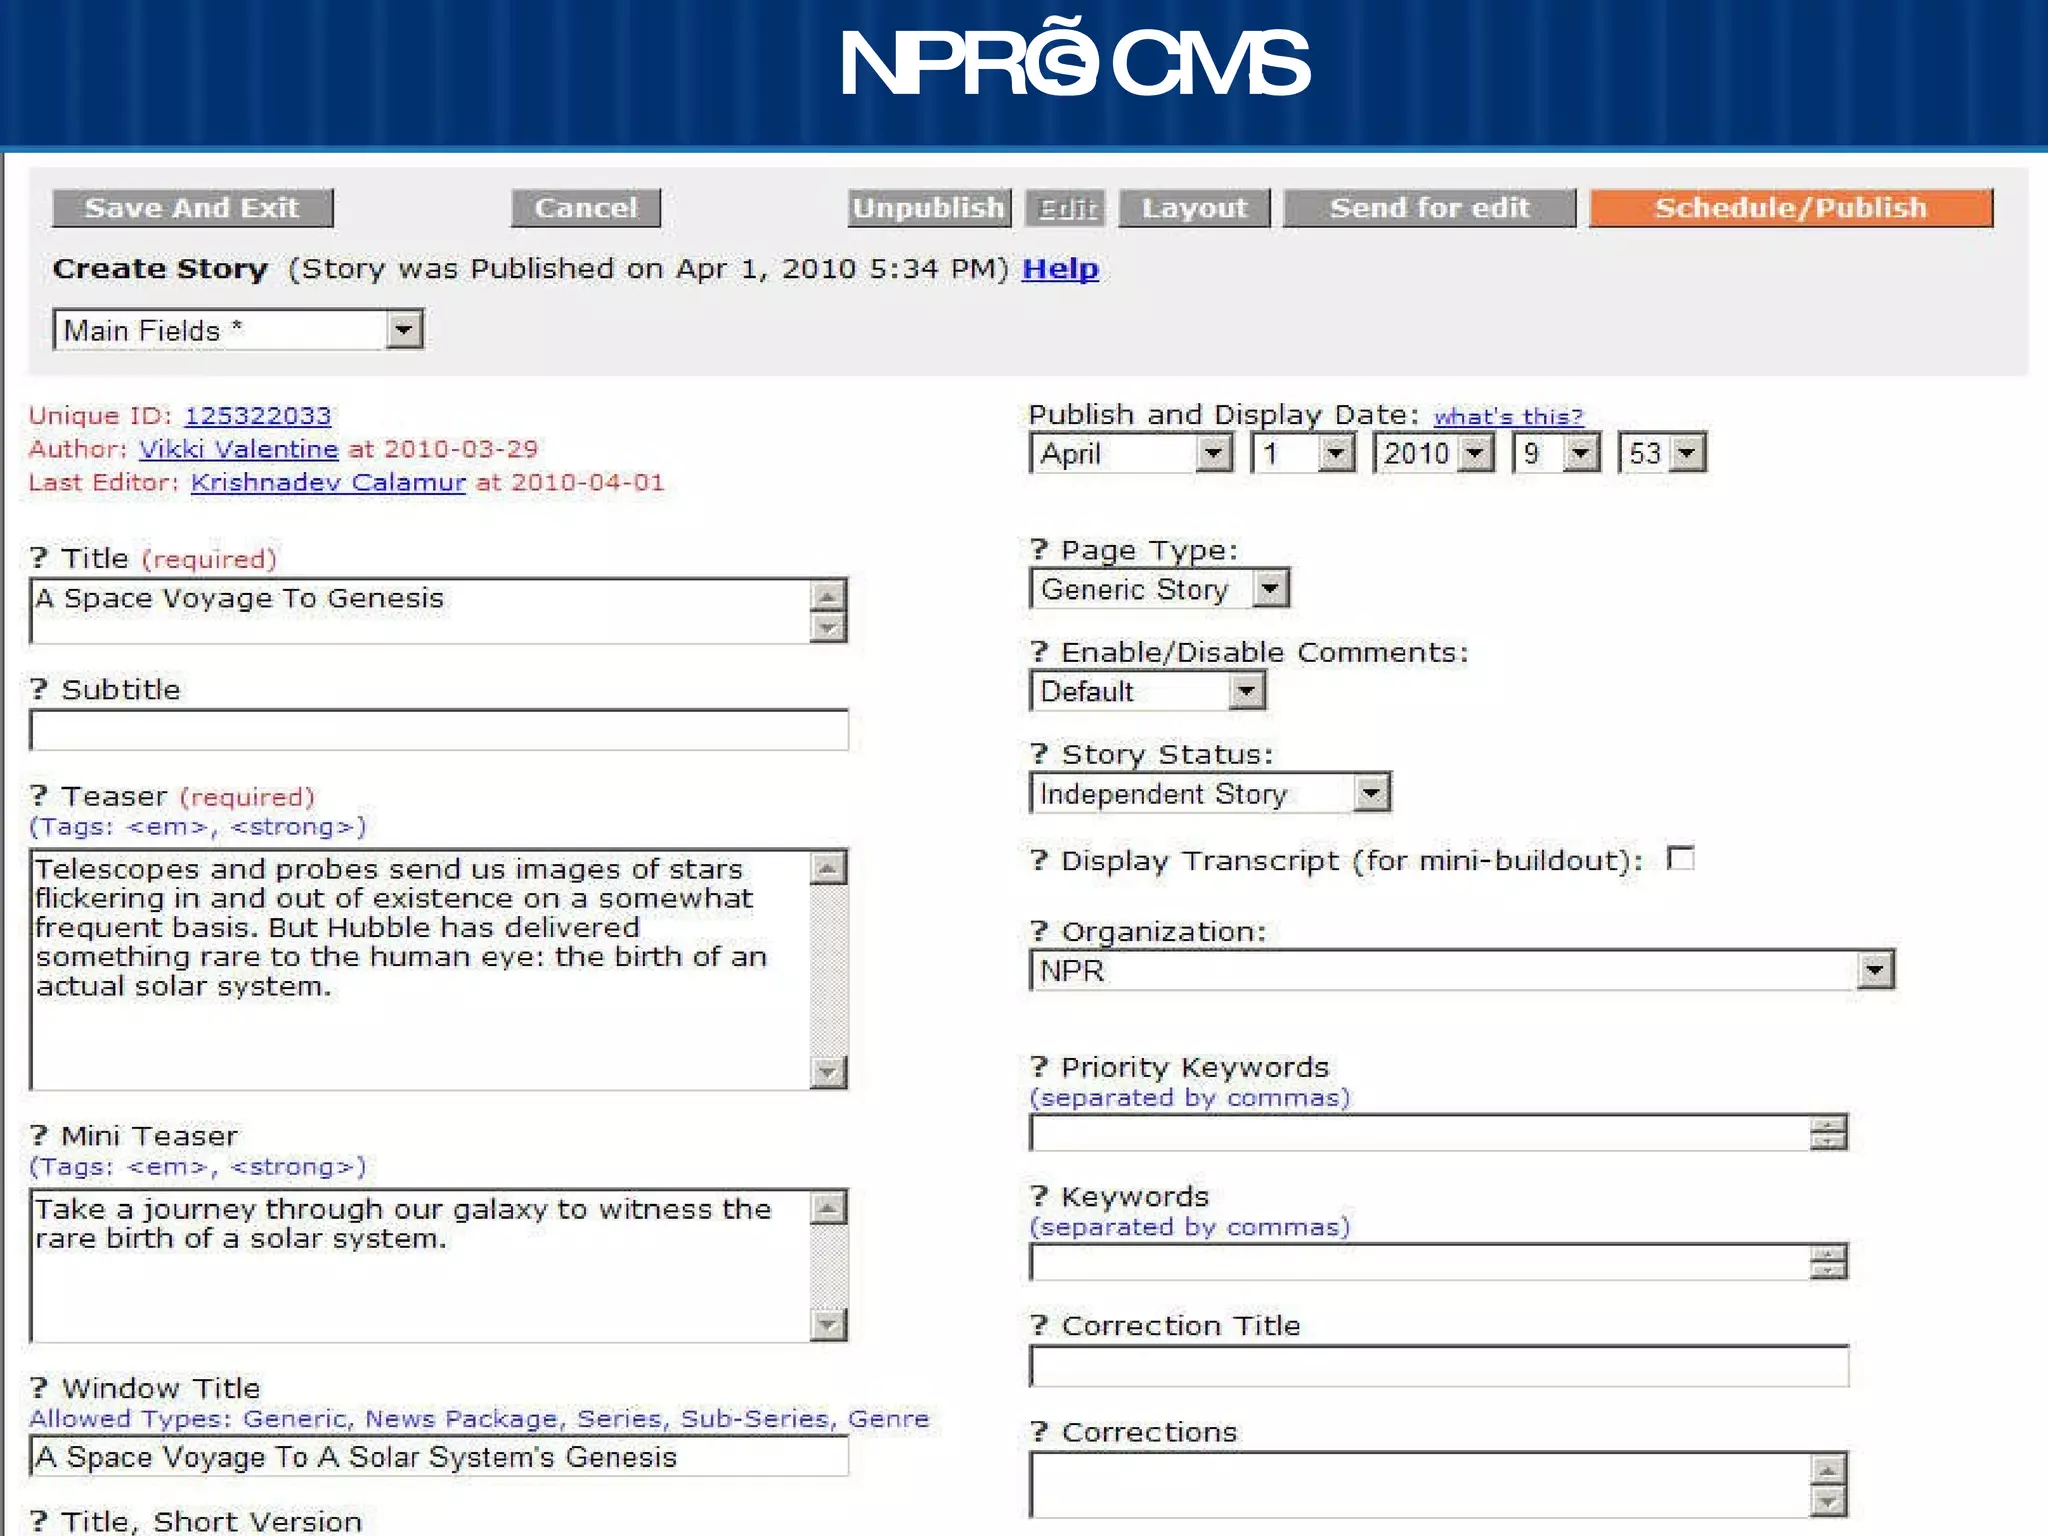This screenshot has height=1536, width=2048.
Task: Click the question mark beside Story Status
Action: pyautogui.click(x=1039, y=754)
